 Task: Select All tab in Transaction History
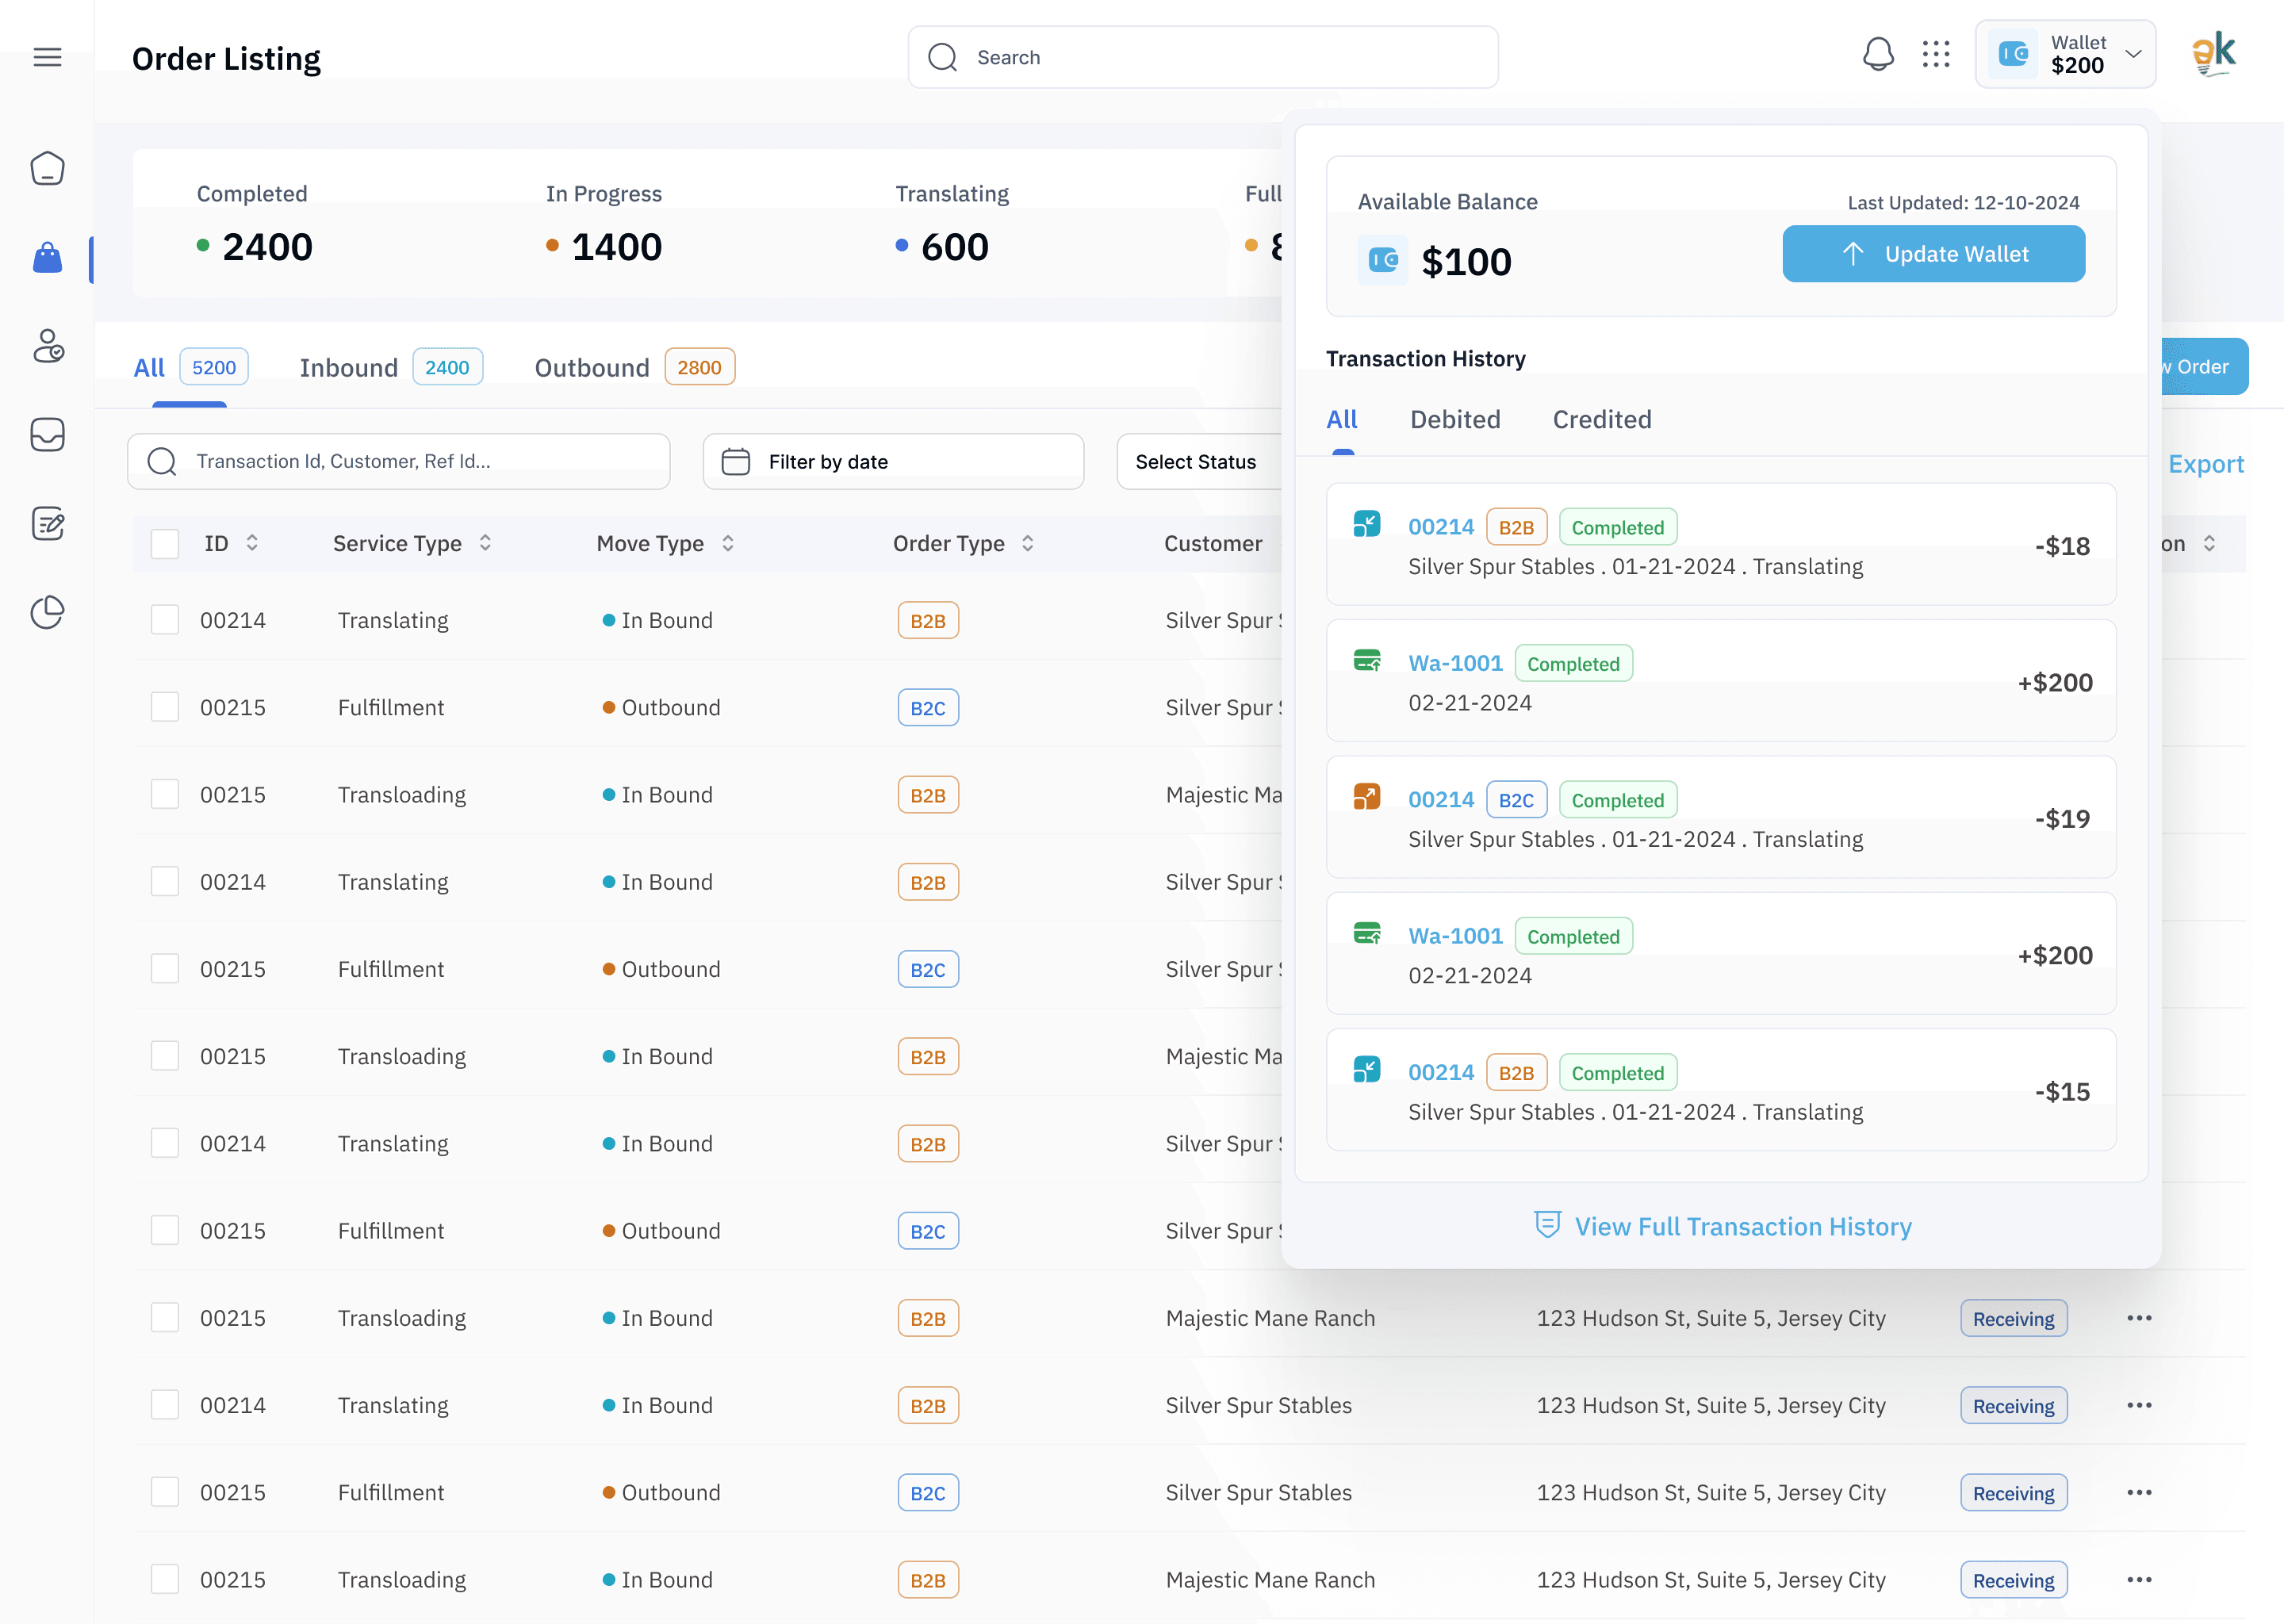[1341, 419]
